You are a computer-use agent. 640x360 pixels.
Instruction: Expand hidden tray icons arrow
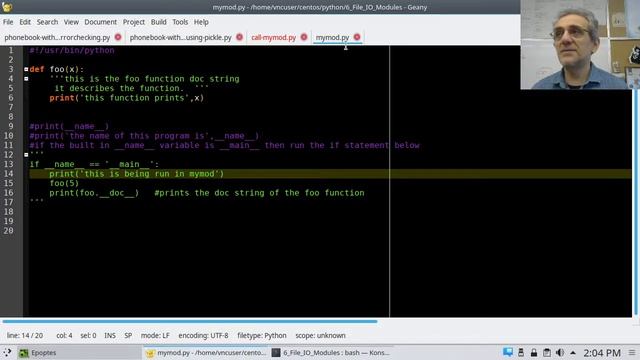pyautogui.click(x=573, y=353)
